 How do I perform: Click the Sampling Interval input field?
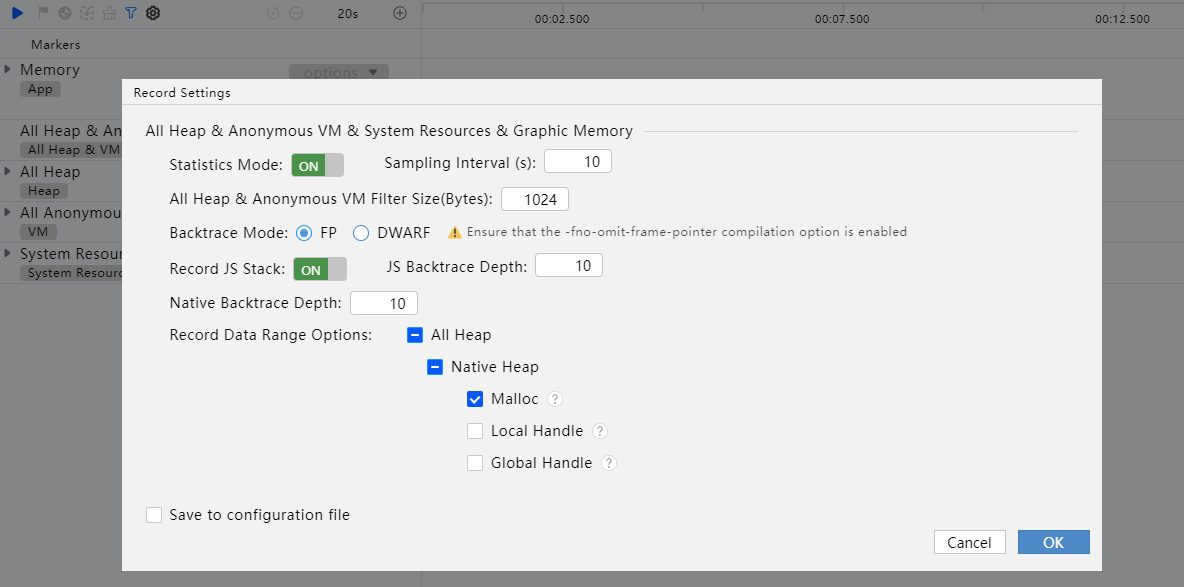coord(577,162)
